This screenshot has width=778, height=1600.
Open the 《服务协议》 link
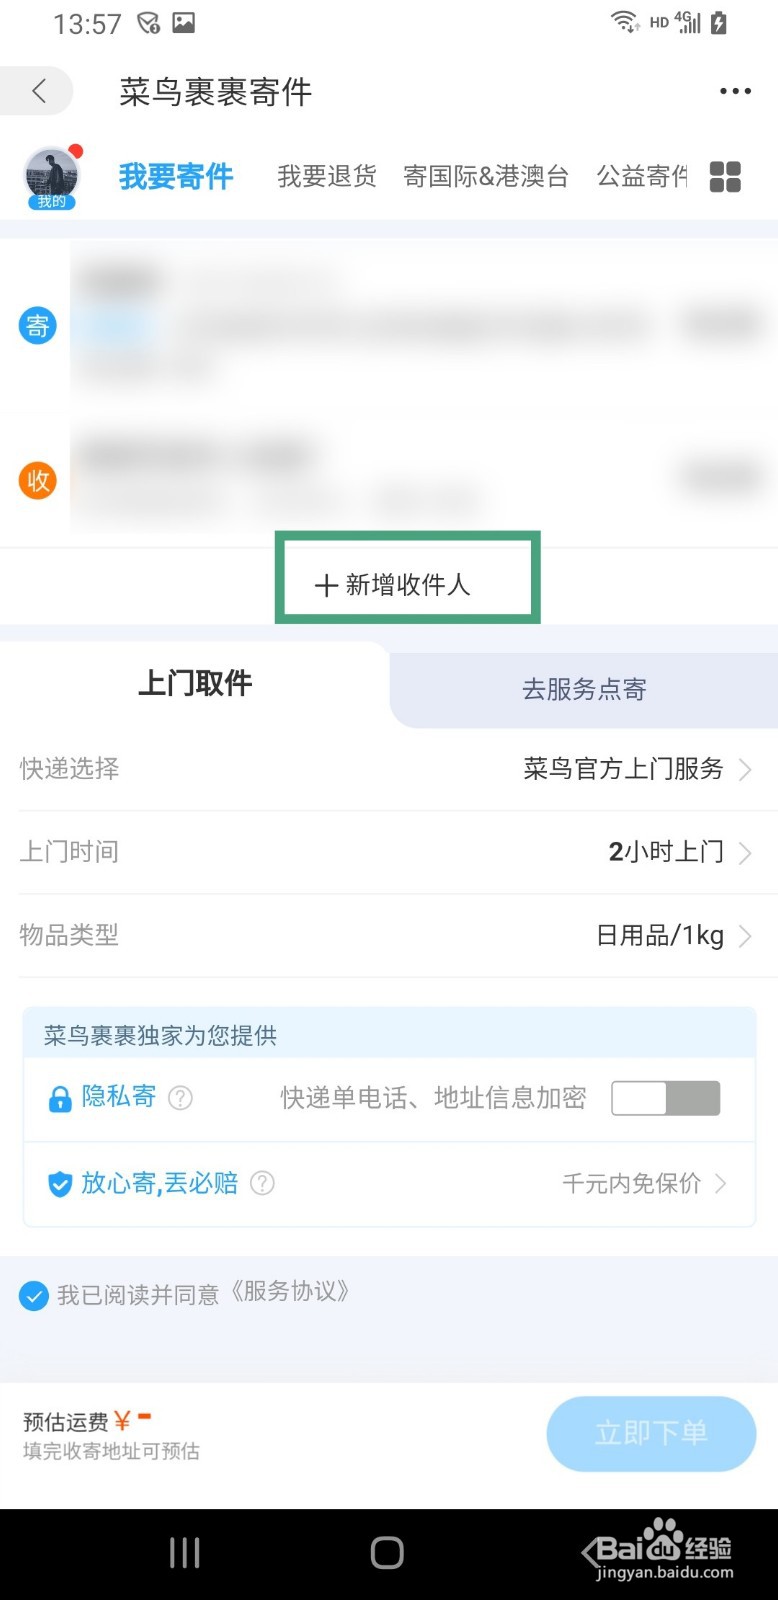coord(288,1292)
